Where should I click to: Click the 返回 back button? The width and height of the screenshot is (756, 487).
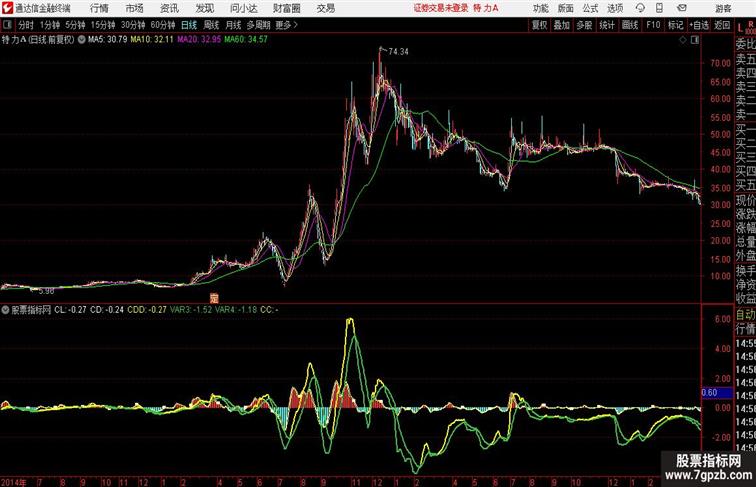pos(722,25)
